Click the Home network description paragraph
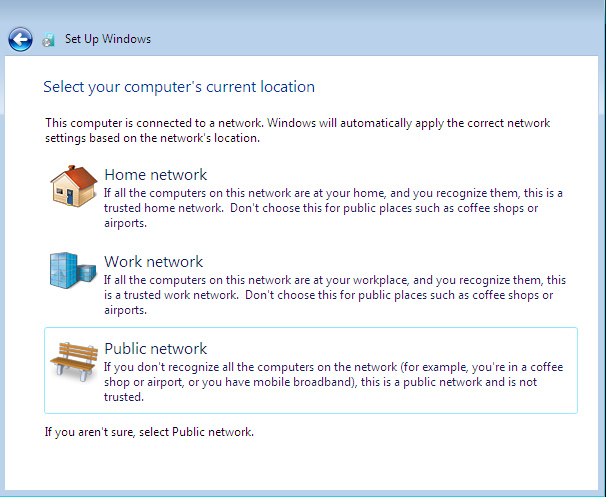This screenshot has height=497, width=606. tap(333, 208)
